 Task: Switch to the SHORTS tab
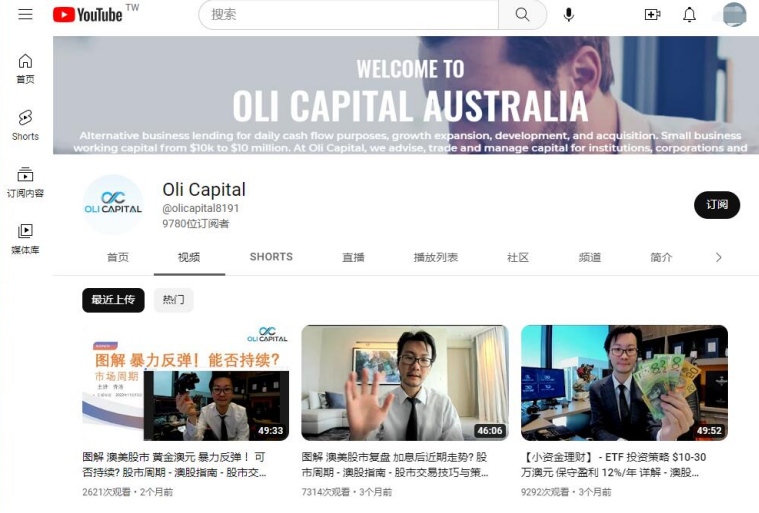tap(271, 257)
